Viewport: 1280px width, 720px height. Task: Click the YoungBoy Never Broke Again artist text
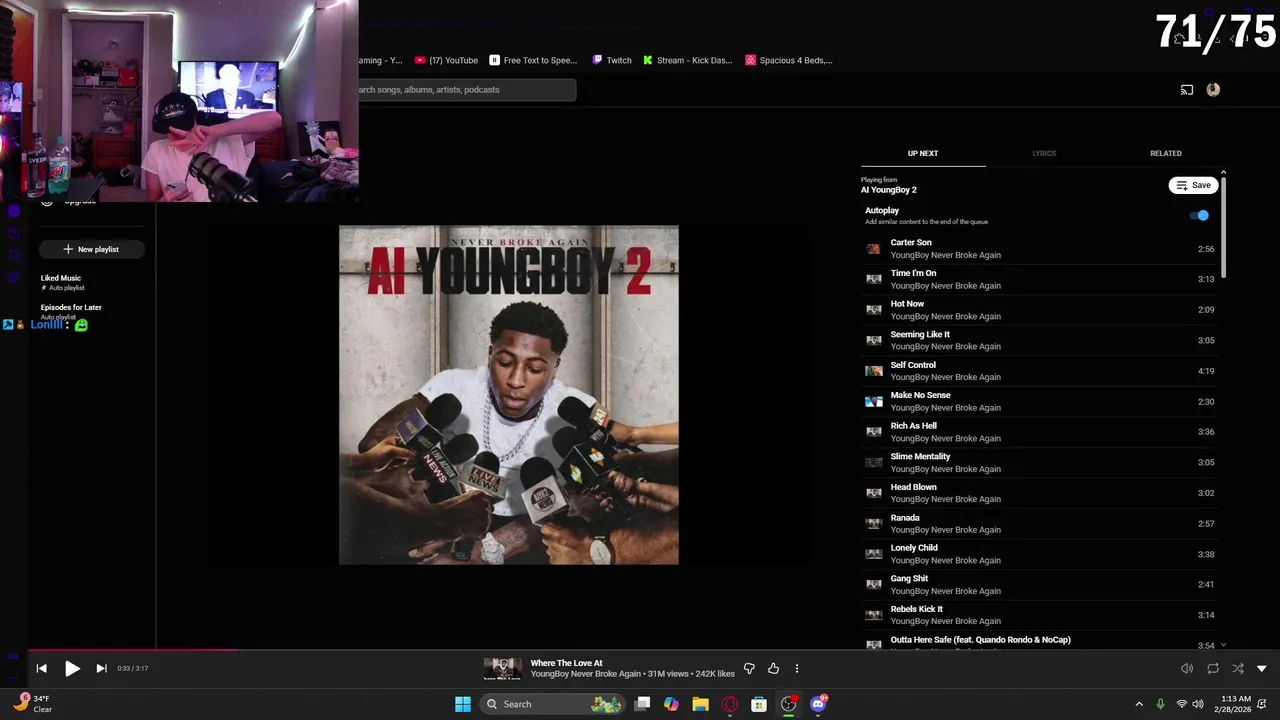point(585,674)
